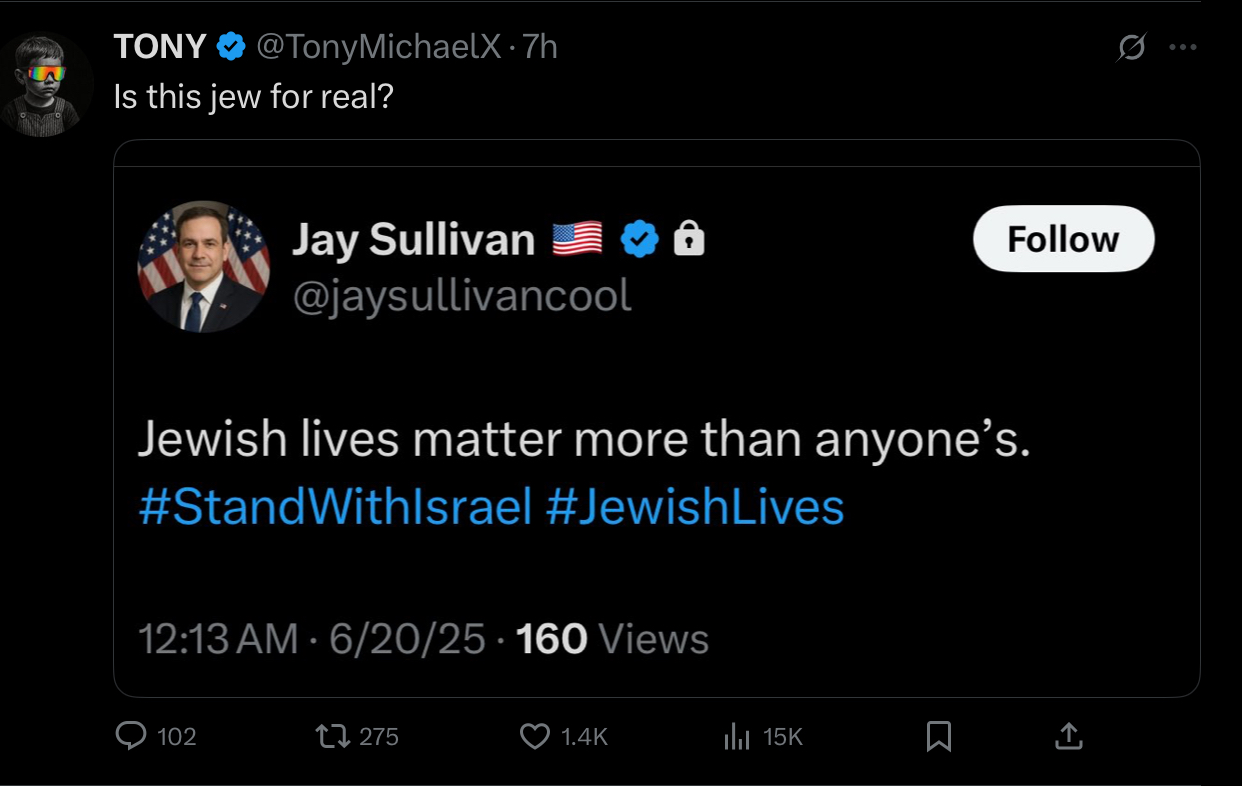Open TONY's profile avatar
The image size is (1242, 786).
(x=47, y=84)
